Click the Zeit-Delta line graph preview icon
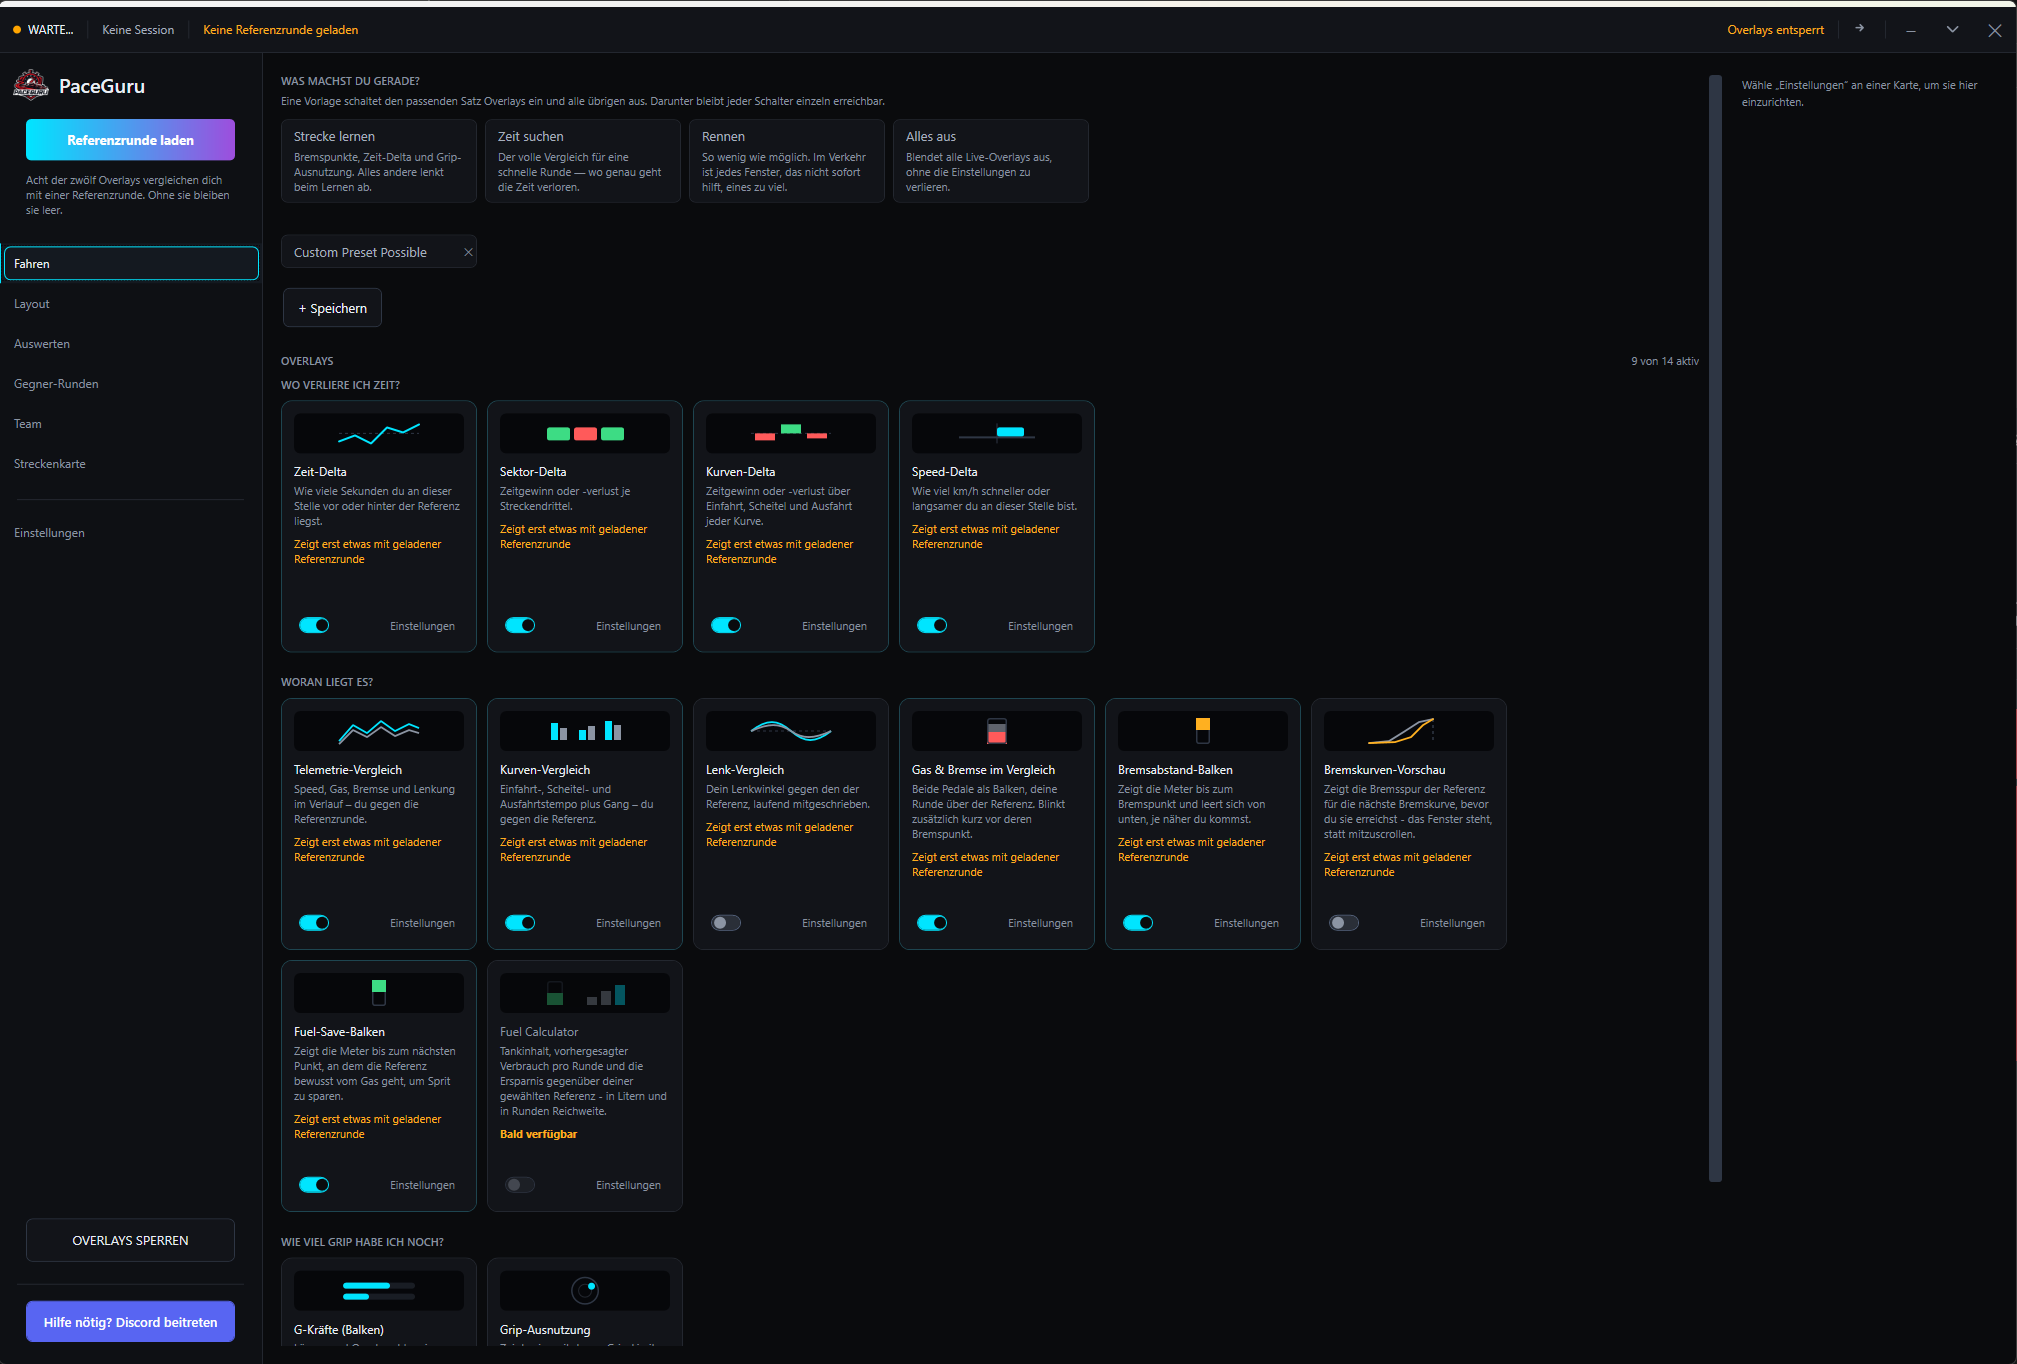Screen dimensions: 2017x1364 pyautogui.click(x=379, y=433)
